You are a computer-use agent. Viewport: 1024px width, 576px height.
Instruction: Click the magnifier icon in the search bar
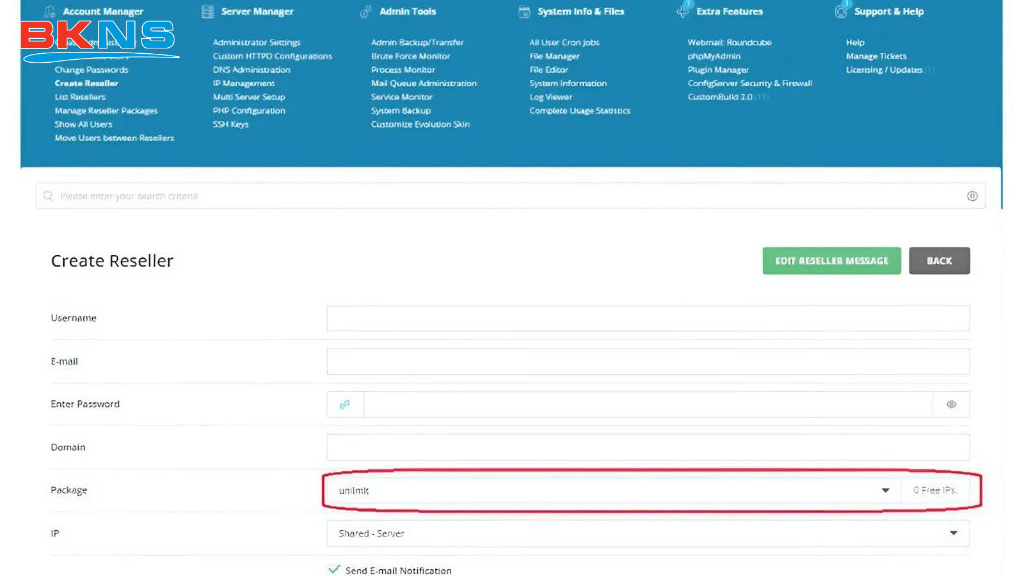(x=48, y=196)
